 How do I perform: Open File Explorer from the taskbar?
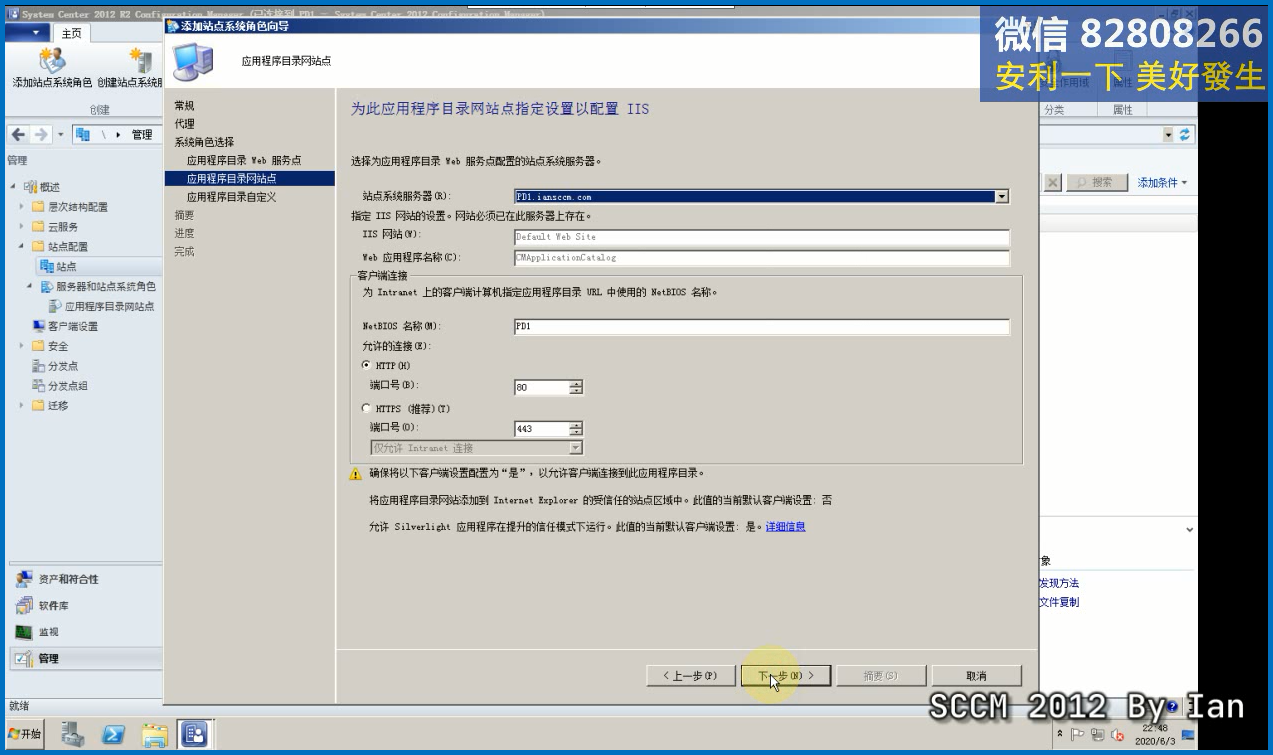[154, 735]
